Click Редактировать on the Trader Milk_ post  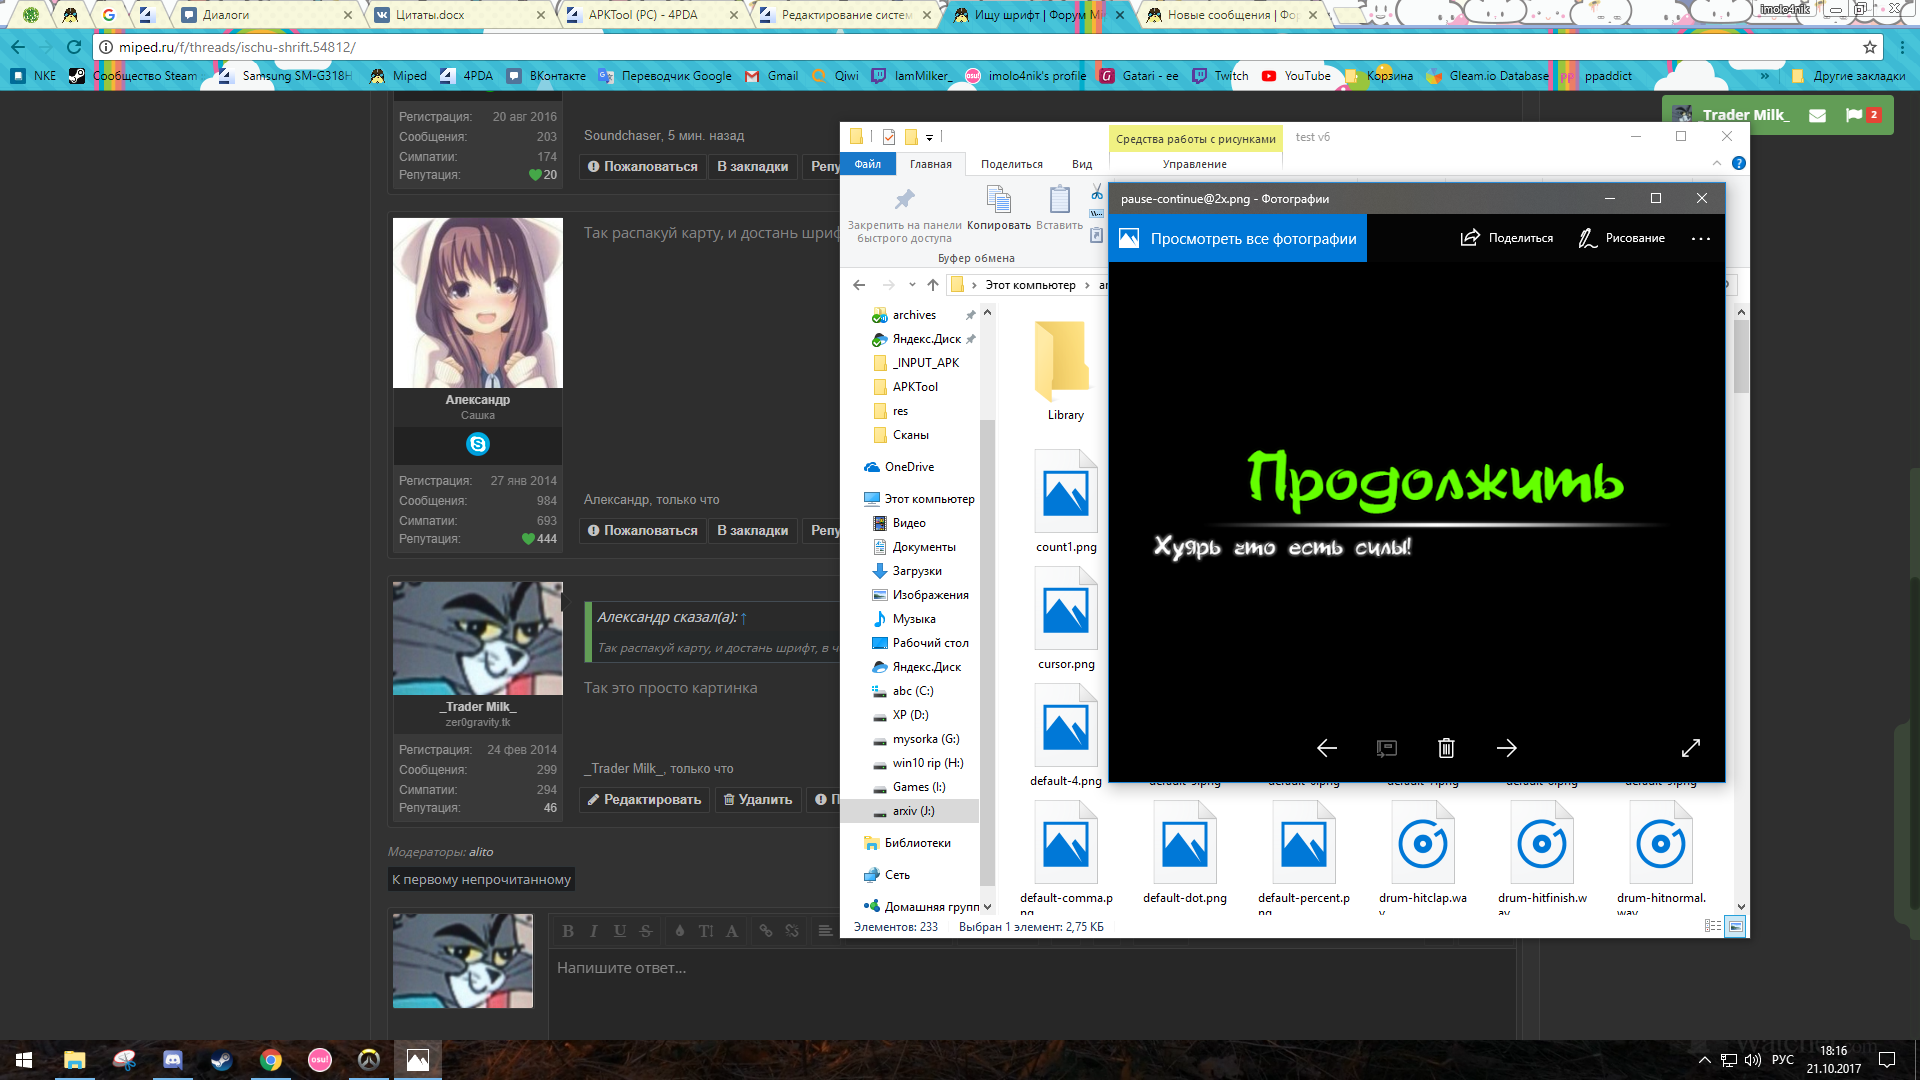pyautogui.click(x=644, y=799)
